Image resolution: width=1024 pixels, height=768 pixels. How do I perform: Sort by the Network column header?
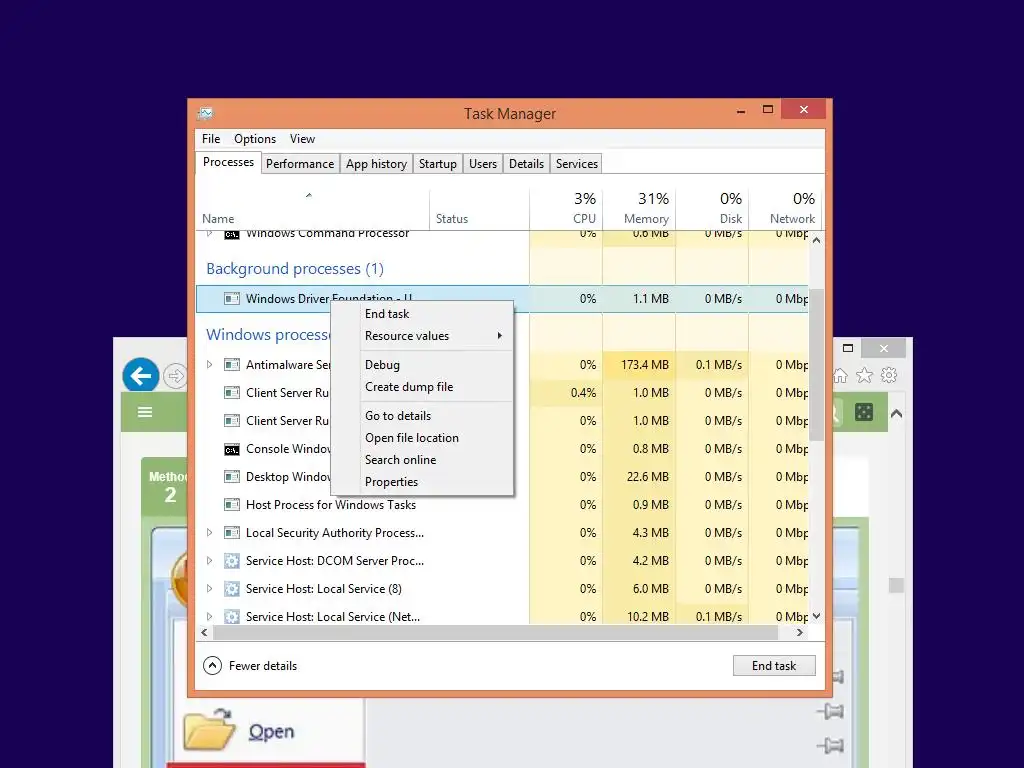[x=785, y=208]
